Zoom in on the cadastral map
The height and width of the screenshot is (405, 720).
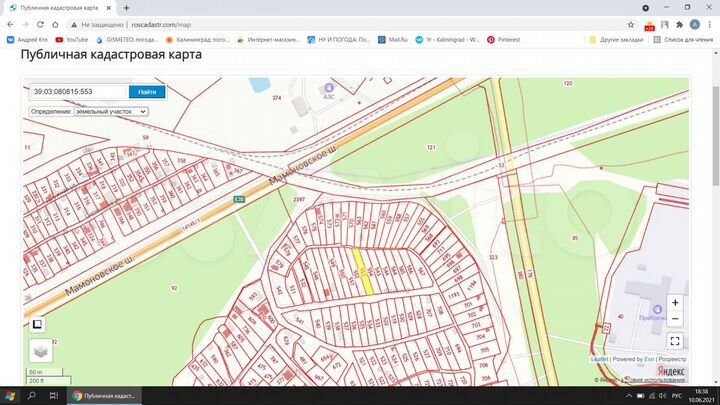click(x=675, y=301)
